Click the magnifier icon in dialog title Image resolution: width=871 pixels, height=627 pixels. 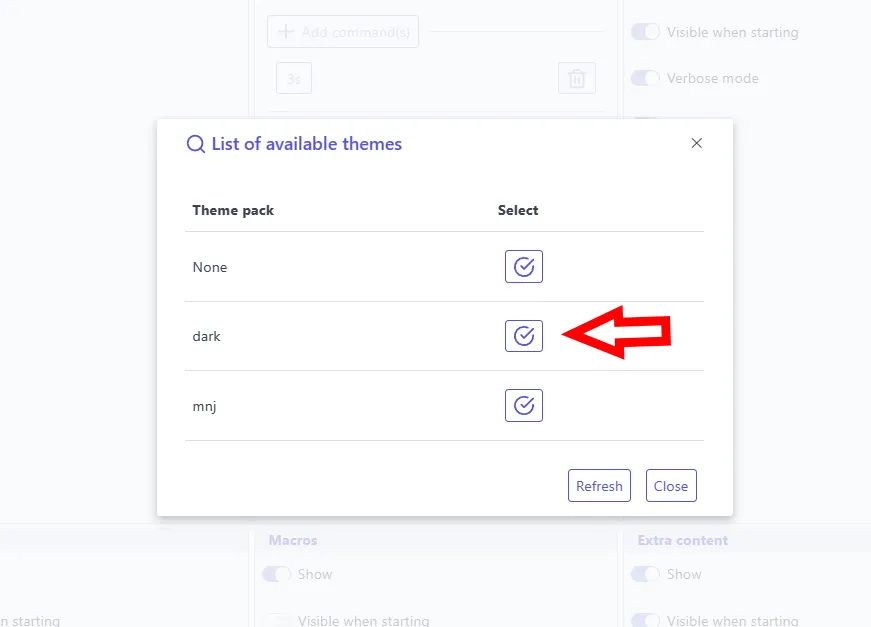coord(196,144)
